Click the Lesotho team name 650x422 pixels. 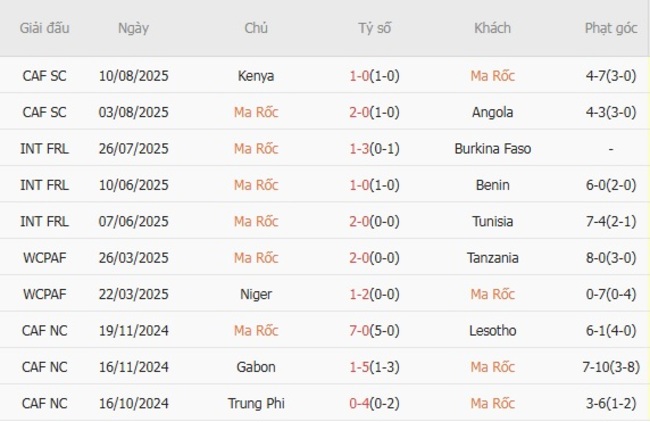coord(492,330)
